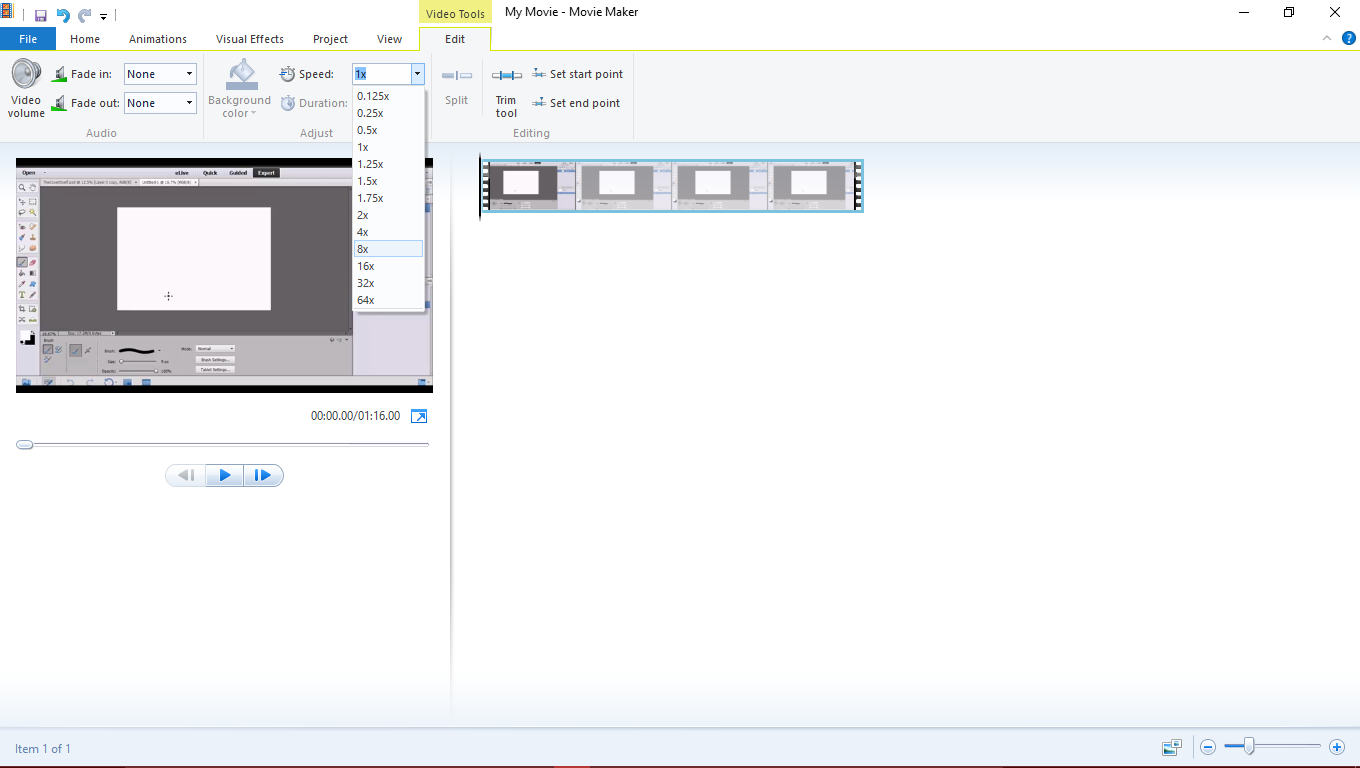Click the Speed stopwatch icon
1360x768 pixels.
288,74
